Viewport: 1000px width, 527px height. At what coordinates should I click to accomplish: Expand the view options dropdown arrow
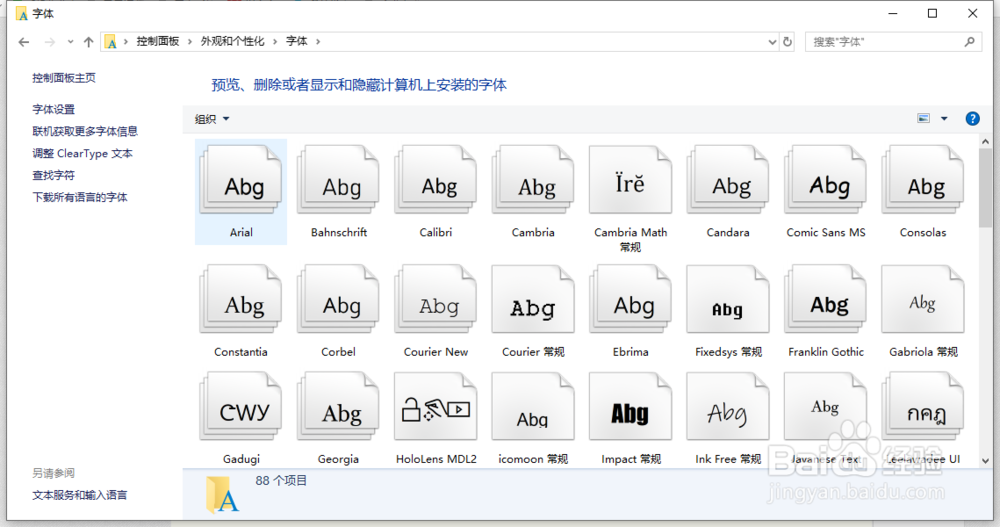point(944,118)
